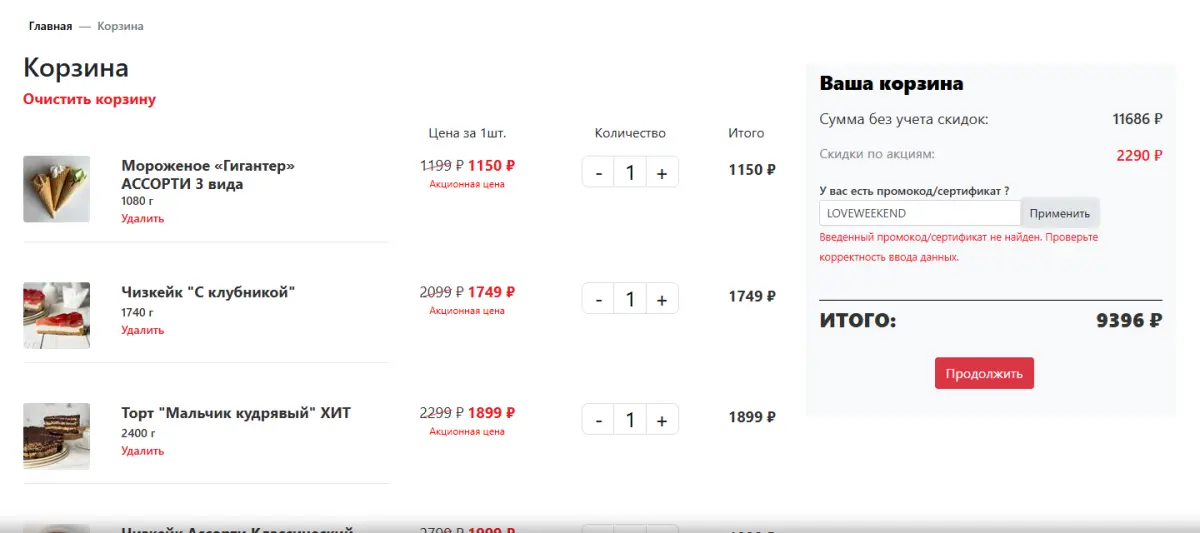The width and height of the screenshot is (1200, 533).
Task: Decrease quantity of Чизкейк "С клубникой"
Action: pyautogui.click(x=598, y=298)
